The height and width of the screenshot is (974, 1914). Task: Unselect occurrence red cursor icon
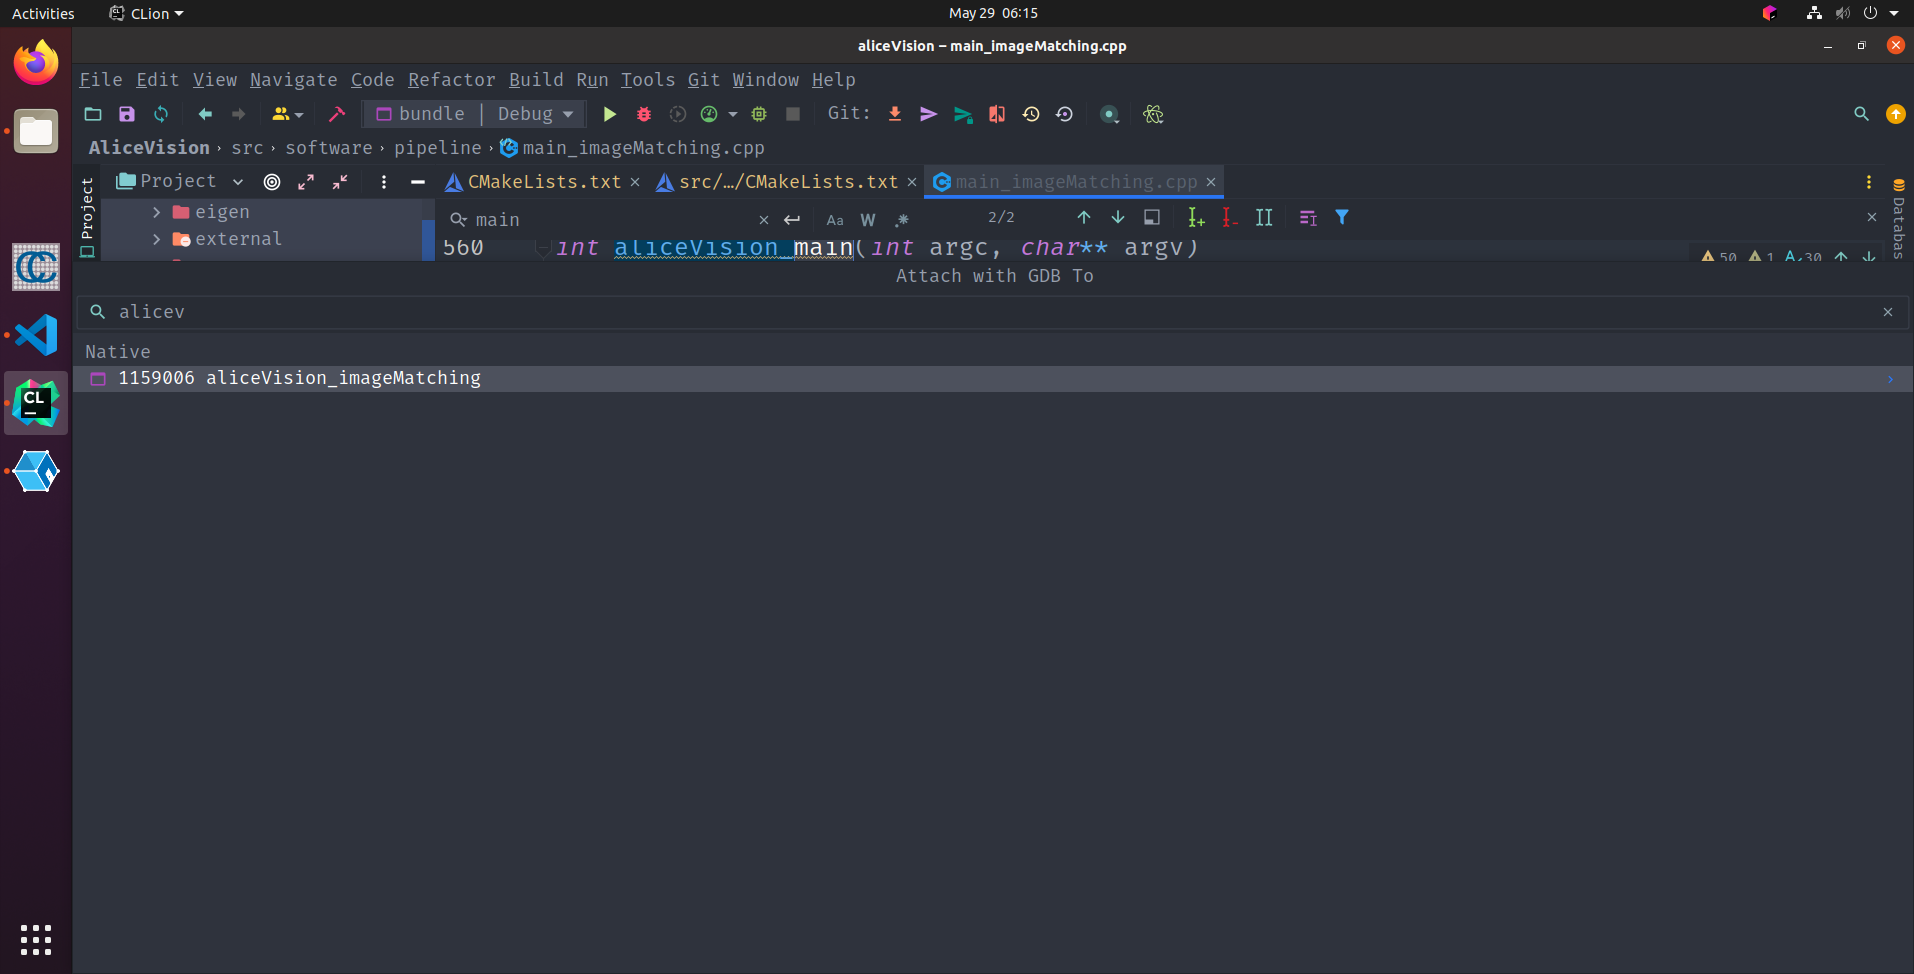pos(1230,217)
